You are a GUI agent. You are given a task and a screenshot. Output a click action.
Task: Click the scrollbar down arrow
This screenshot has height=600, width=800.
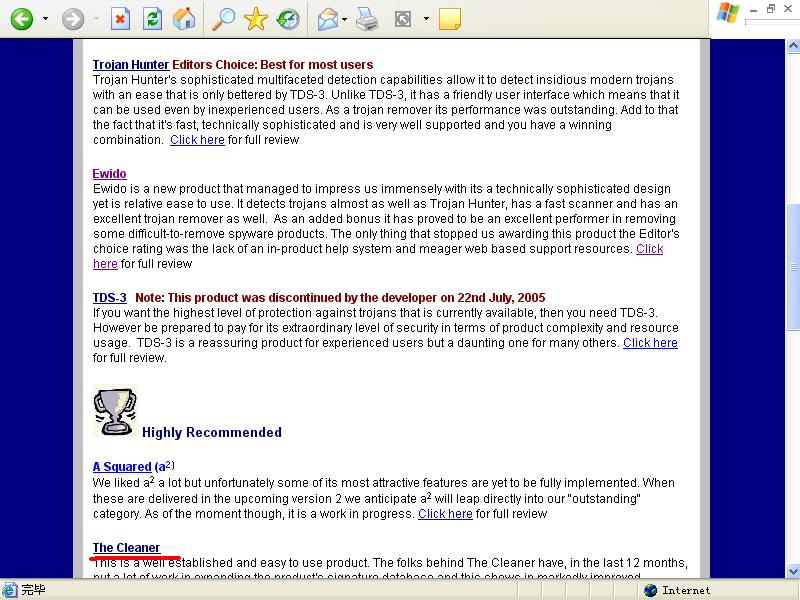point(793,571)
